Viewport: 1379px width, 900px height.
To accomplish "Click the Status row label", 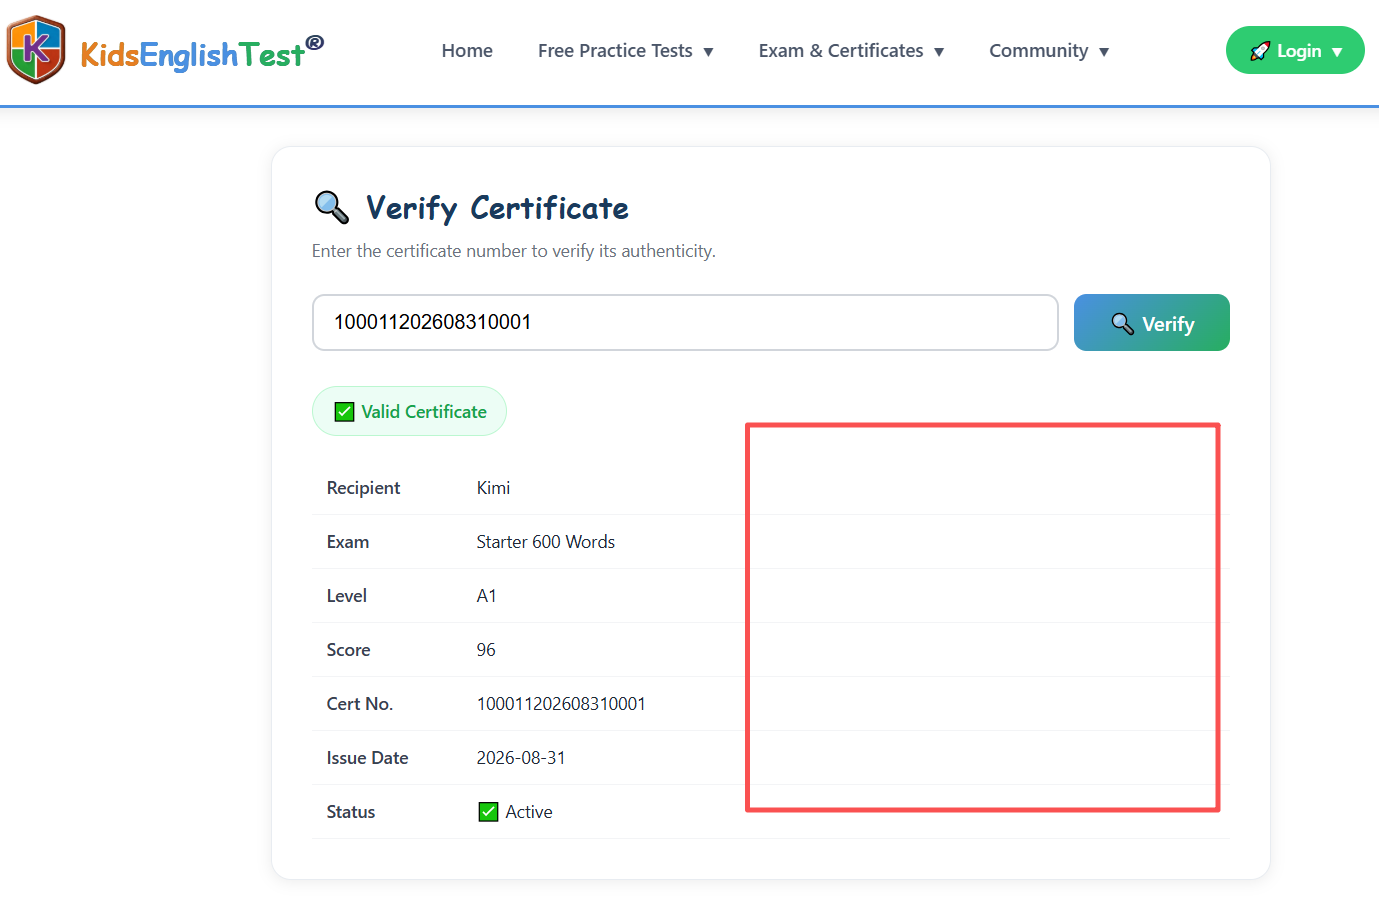I will (351, 812).
